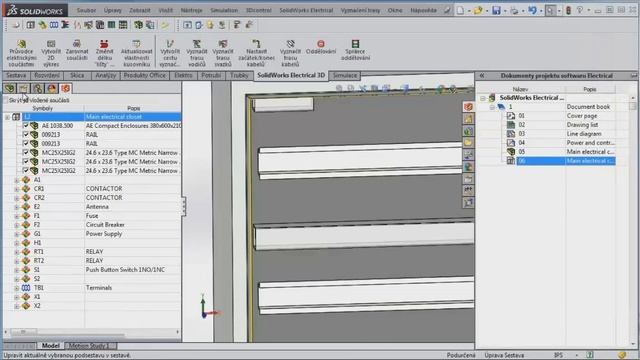Toggle checkbox of last MC25X25IG2 row
This screenshot has height=360, width=640.
point(26,171)
